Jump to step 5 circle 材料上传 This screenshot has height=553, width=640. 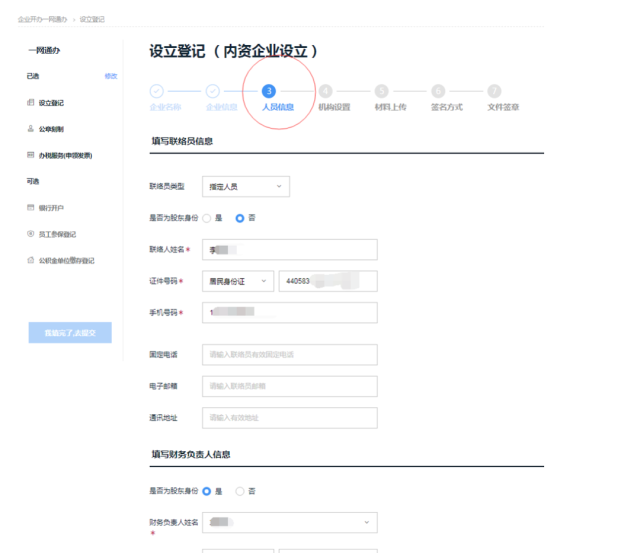coord(382,91)
